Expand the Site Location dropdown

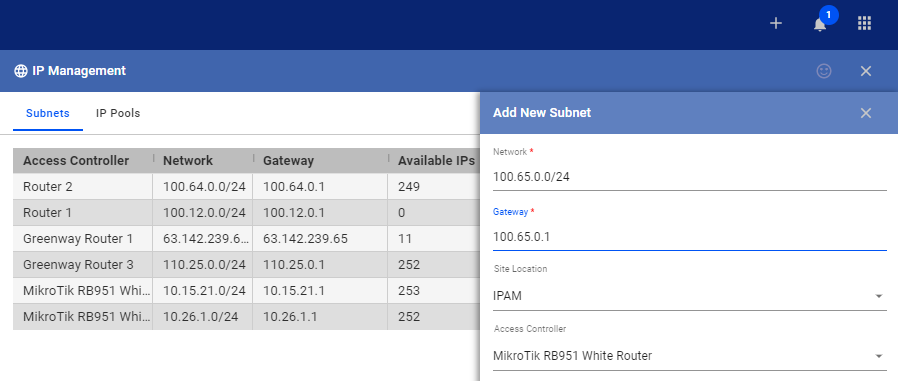[x=690, y=296]
